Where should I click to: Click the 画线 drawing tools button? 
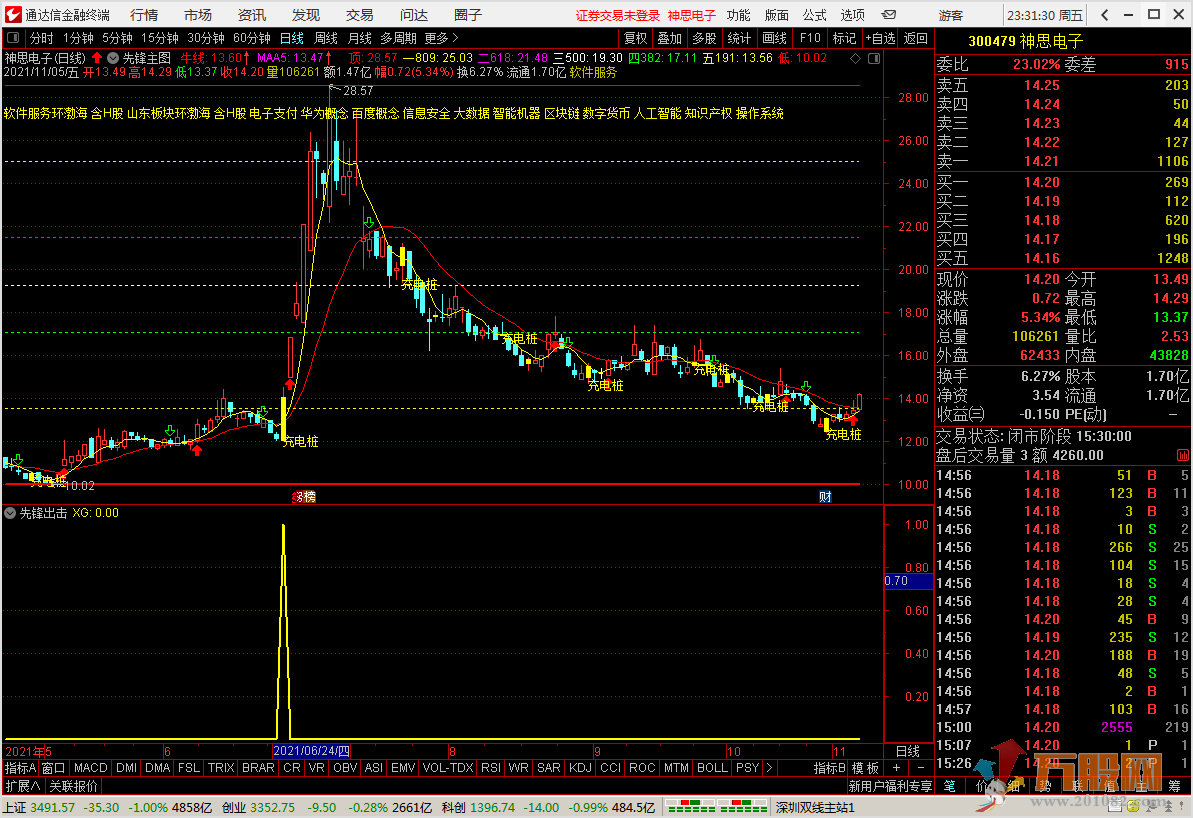click(x=775, y=38)
